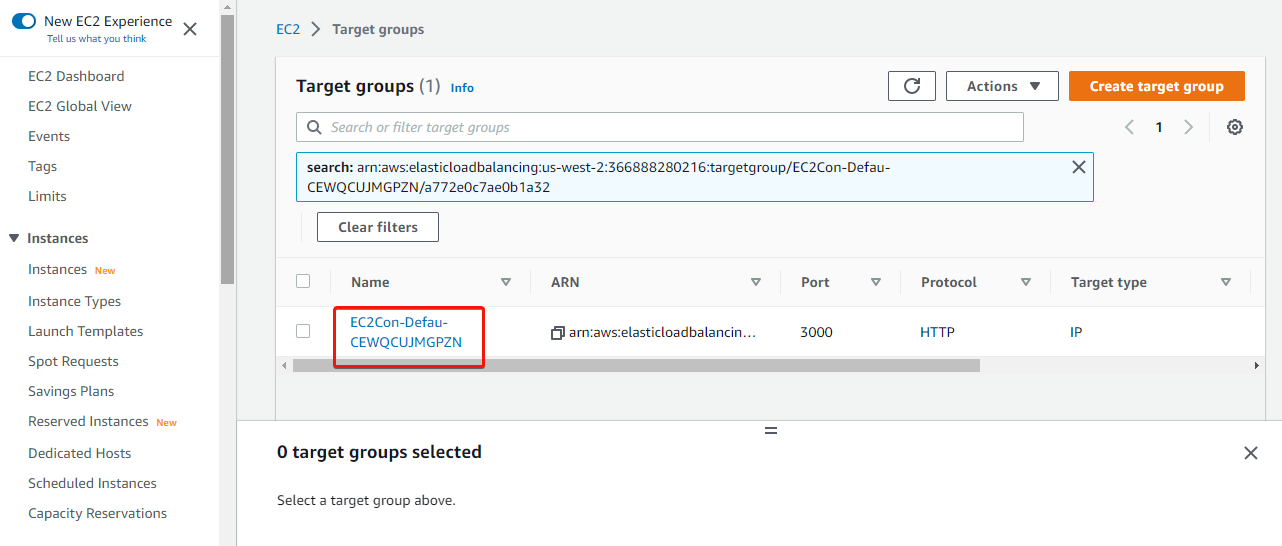Copy the ARN using the copy icon
This screenshot has height=546, width=1282.
(x=558, y=332)
